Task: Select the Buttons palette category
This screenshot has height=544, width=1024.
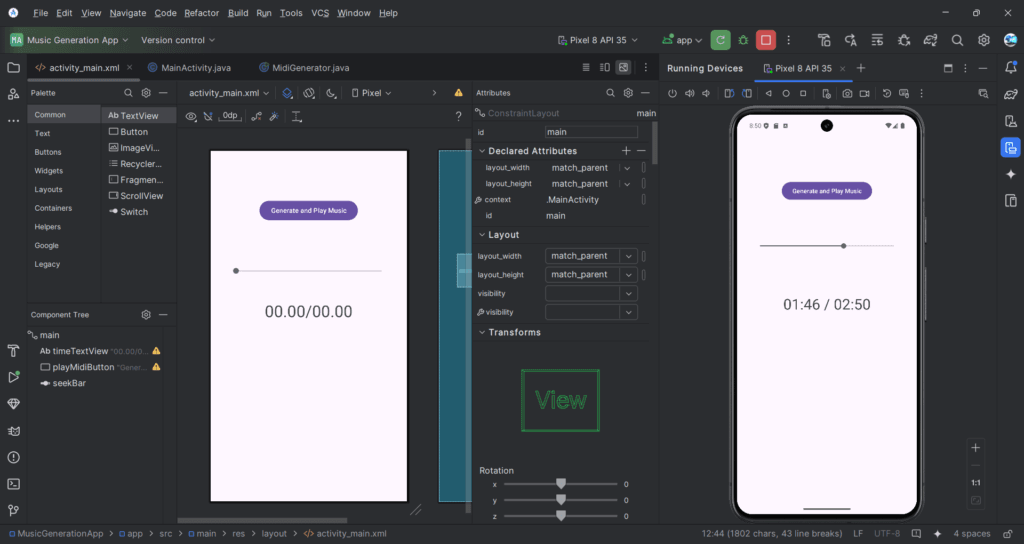Action: 48,152
